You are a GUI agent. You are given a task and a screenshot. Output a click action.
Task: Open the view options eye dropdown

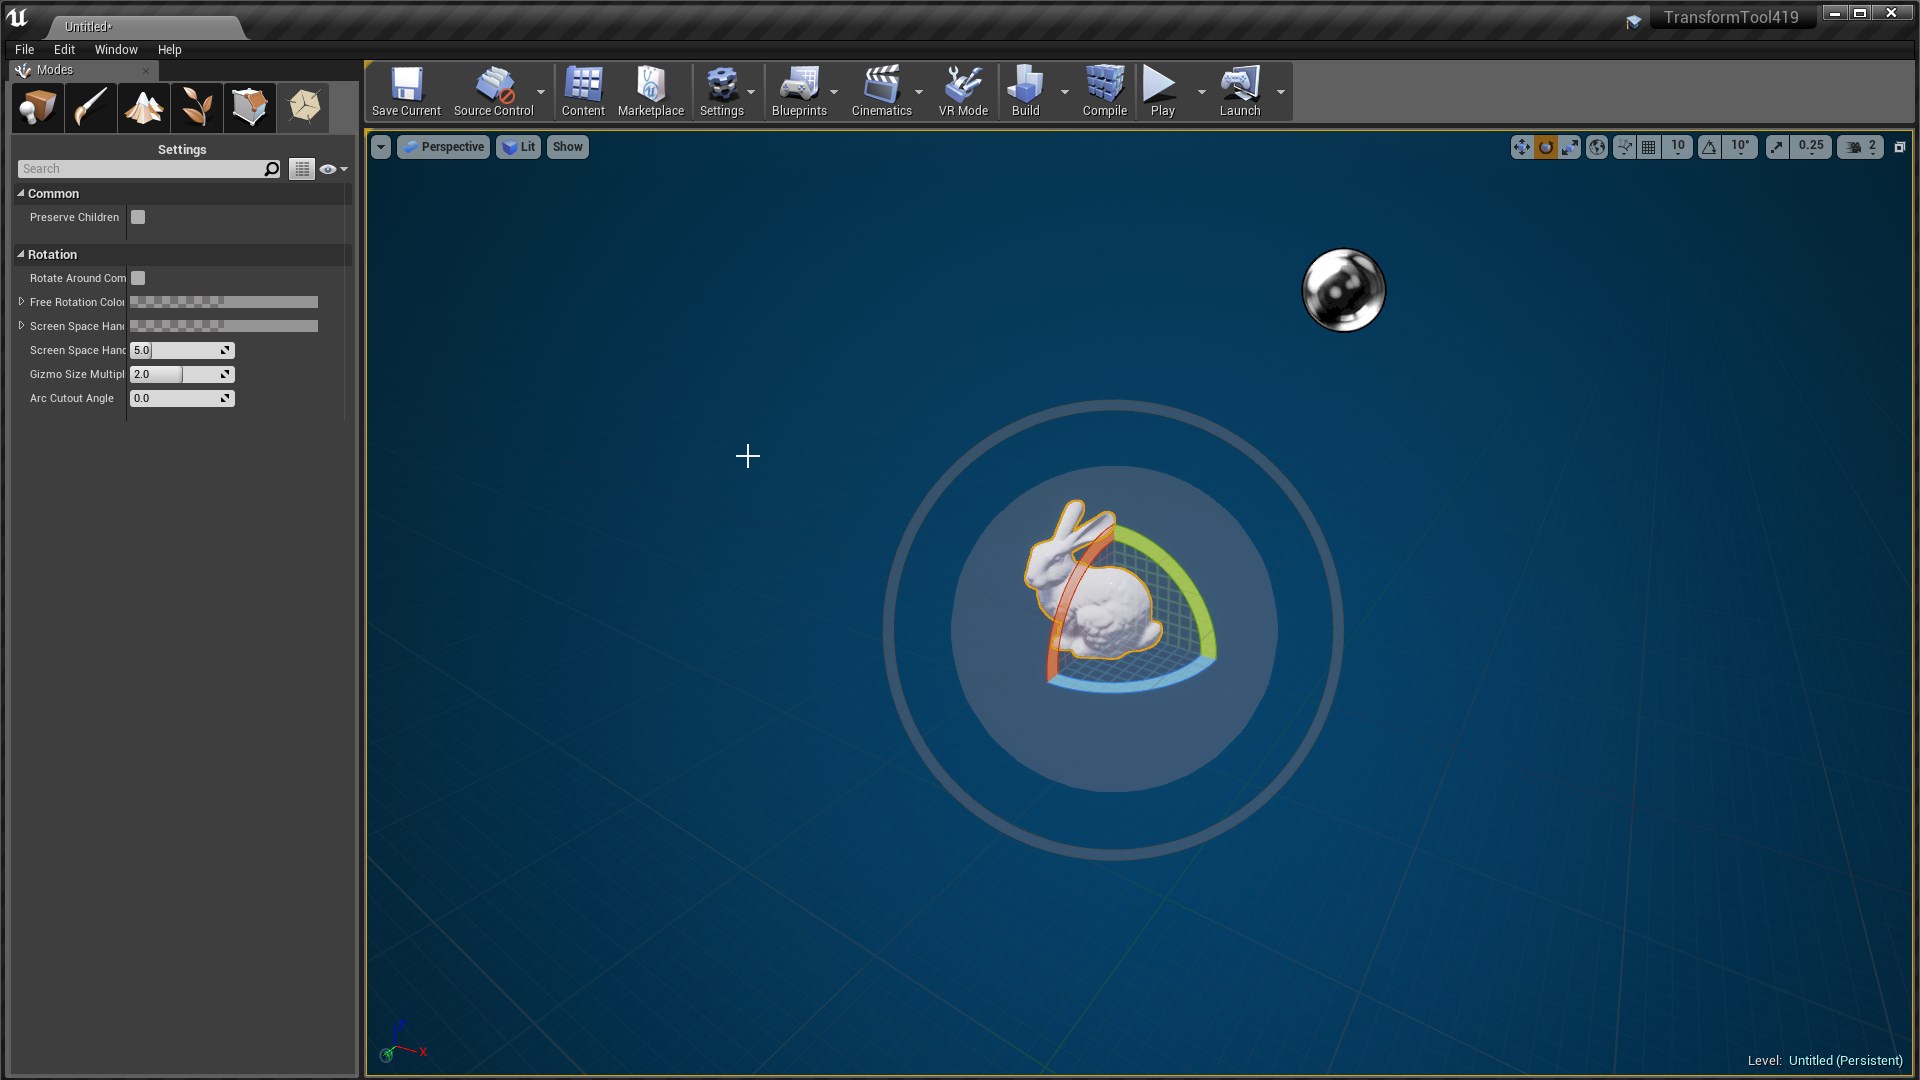pyautogui.click(x=333, y=169)
